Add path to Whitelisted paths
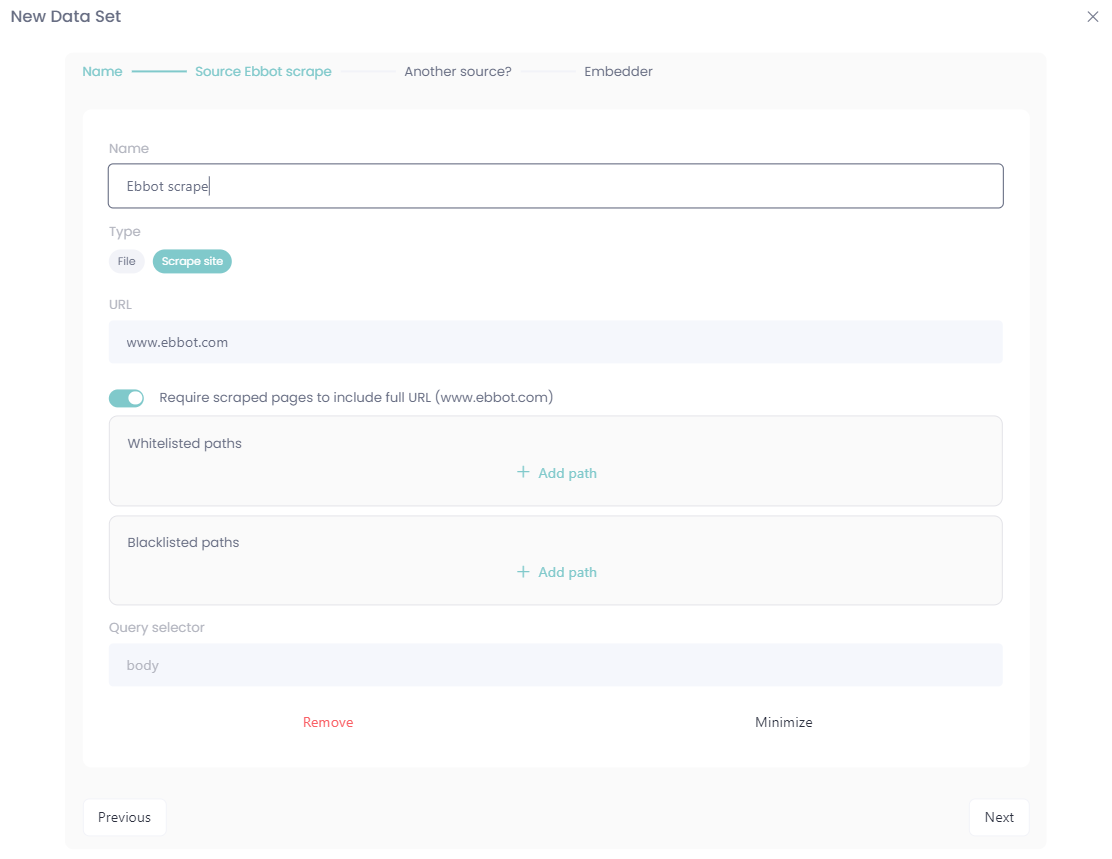Image resolution: width=1112 pixels, height=859 pixels. pyautogui.click(x=567, y=473)
